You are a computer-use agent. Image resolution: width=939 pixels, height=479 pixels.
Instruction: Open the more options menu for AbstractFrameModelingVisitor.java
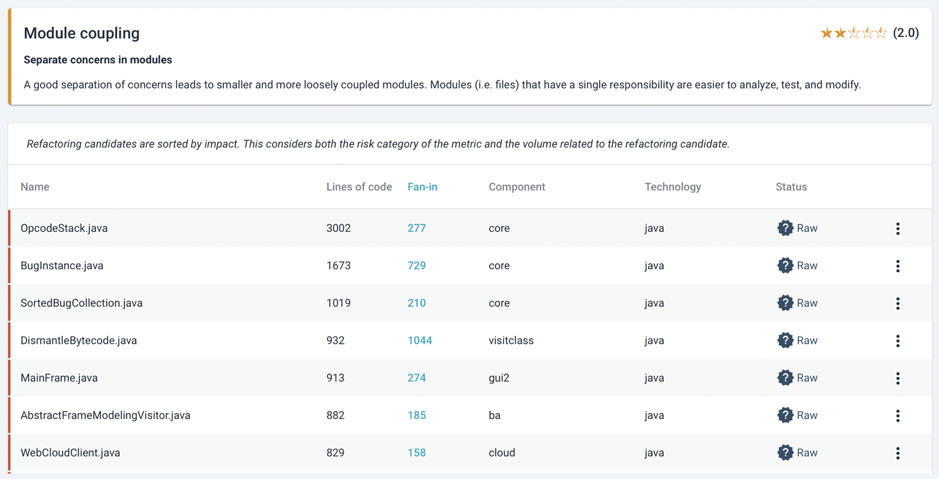tap(897, 416)
